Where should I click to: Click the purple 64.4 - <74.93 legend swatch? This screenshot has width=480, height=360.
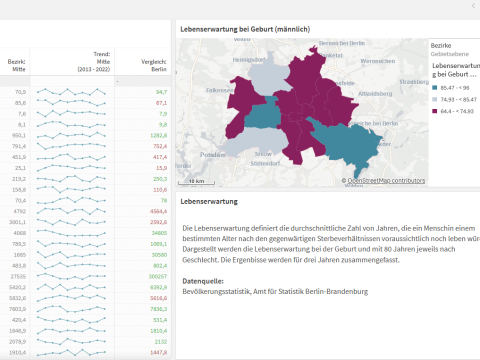434,111
